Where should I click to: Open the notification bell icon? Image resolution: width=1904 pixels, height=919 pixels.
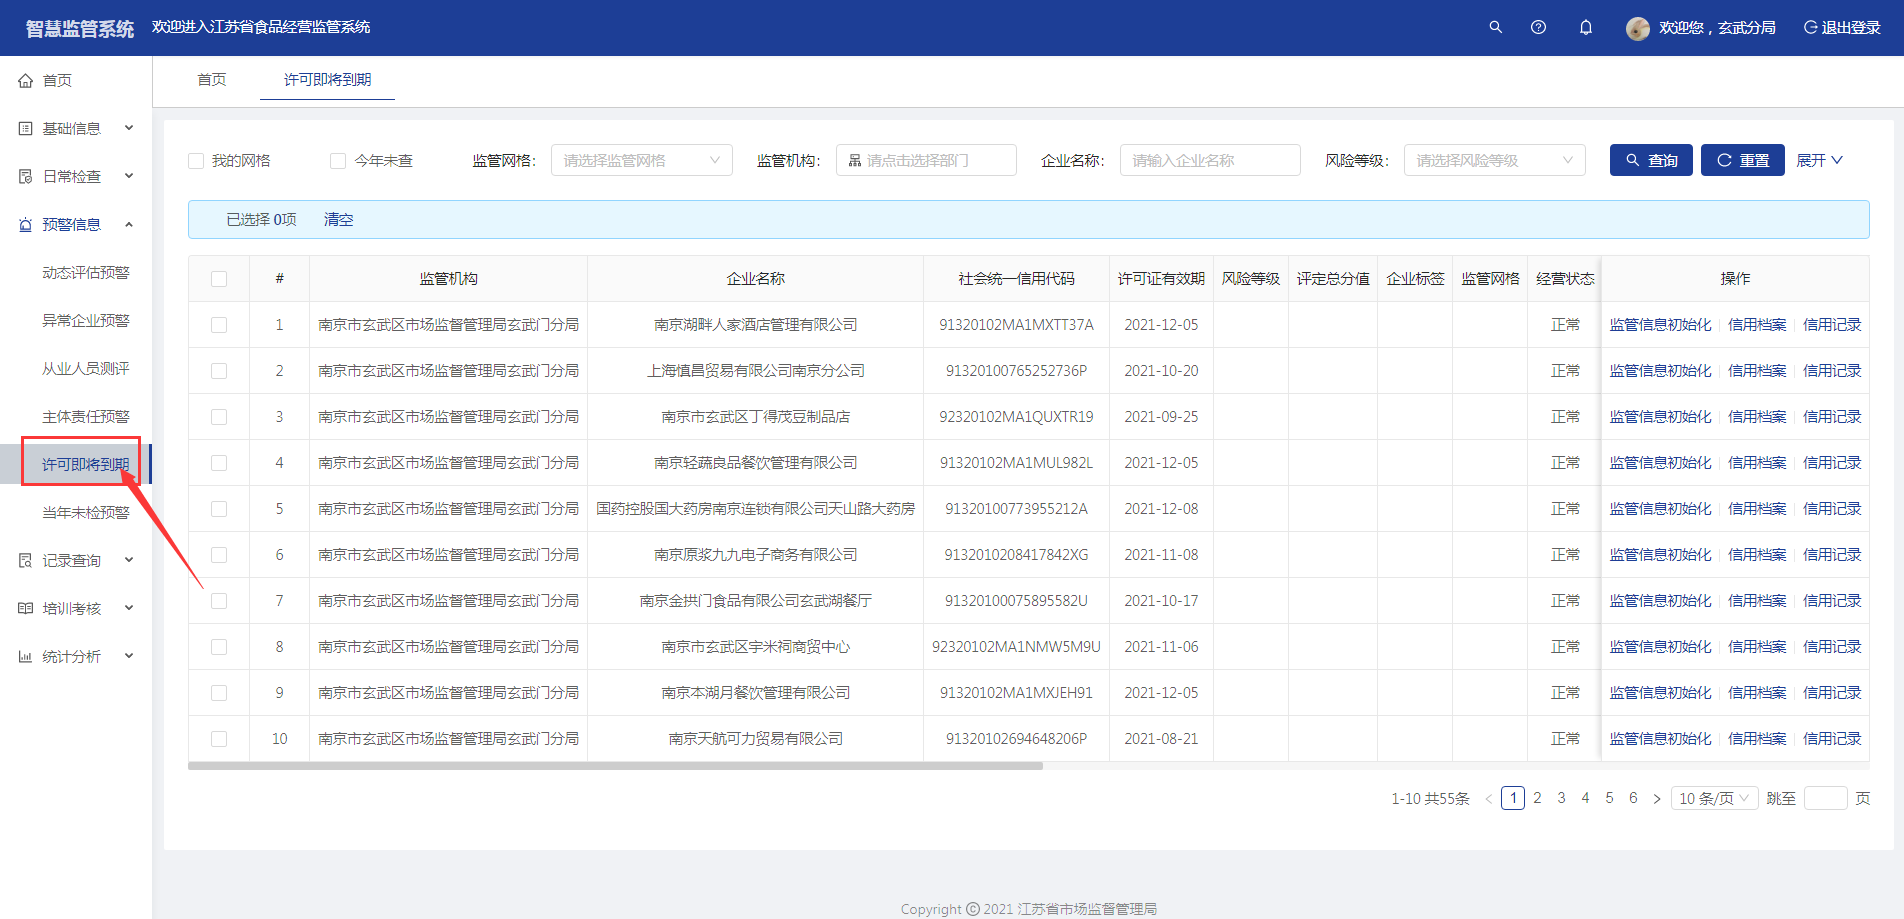(1585, 27)
